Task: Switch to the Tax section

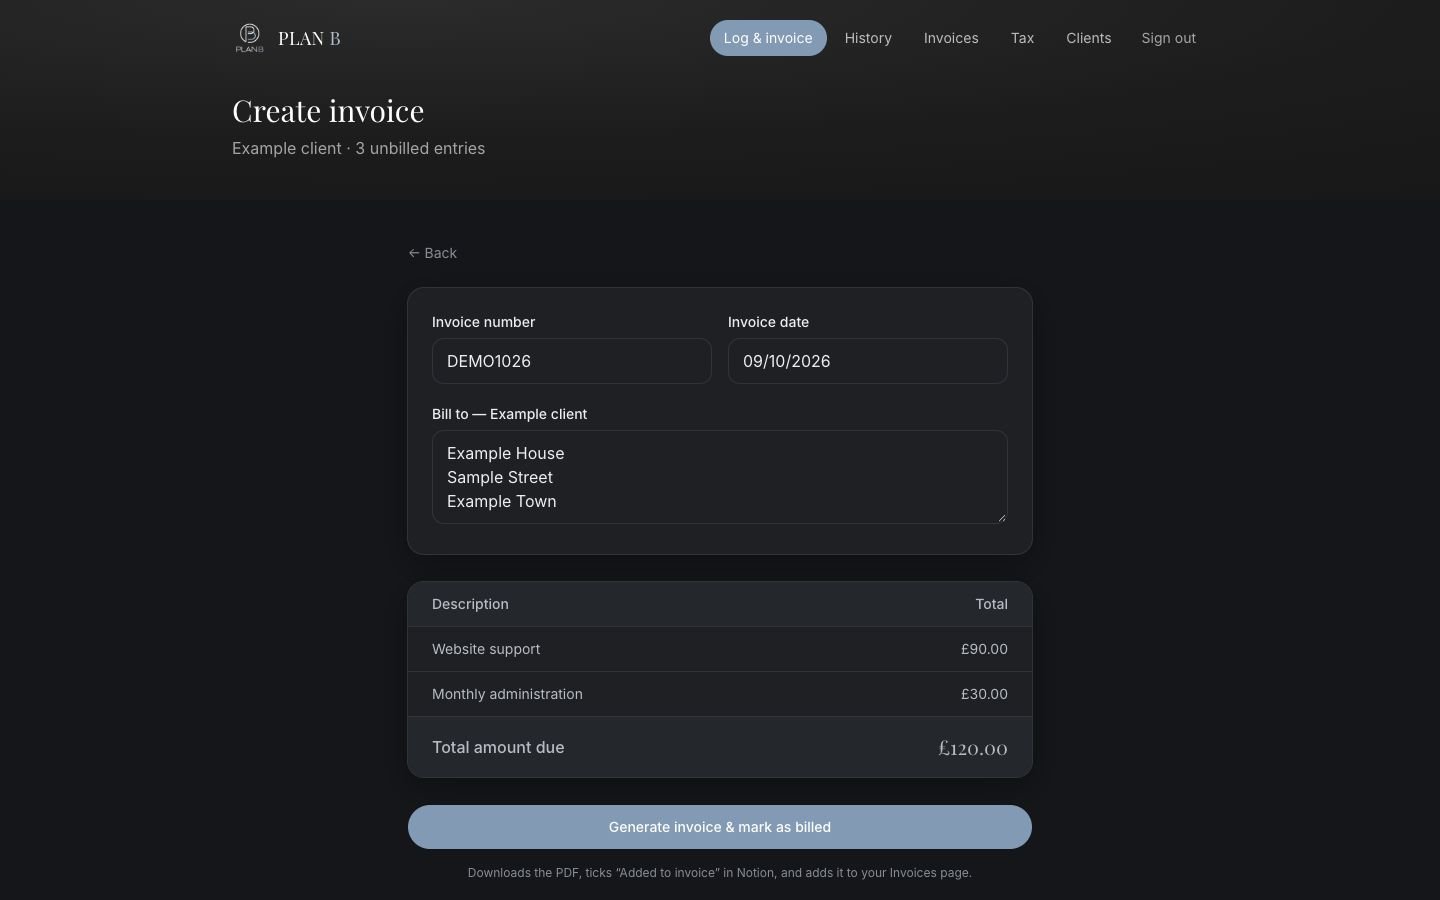Action: (x=1022, y=38)
